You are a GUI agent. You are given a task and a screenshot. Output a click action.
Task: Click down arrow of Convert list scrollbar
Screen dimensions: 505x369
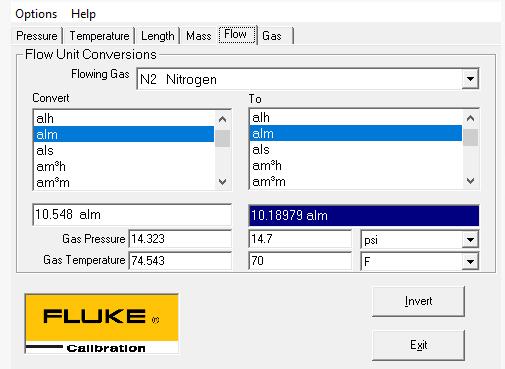[222, 182]
